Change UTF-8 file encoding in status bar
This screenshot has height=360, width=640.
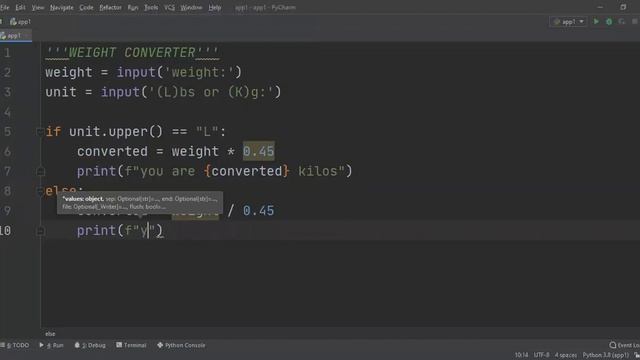[542, 355]
